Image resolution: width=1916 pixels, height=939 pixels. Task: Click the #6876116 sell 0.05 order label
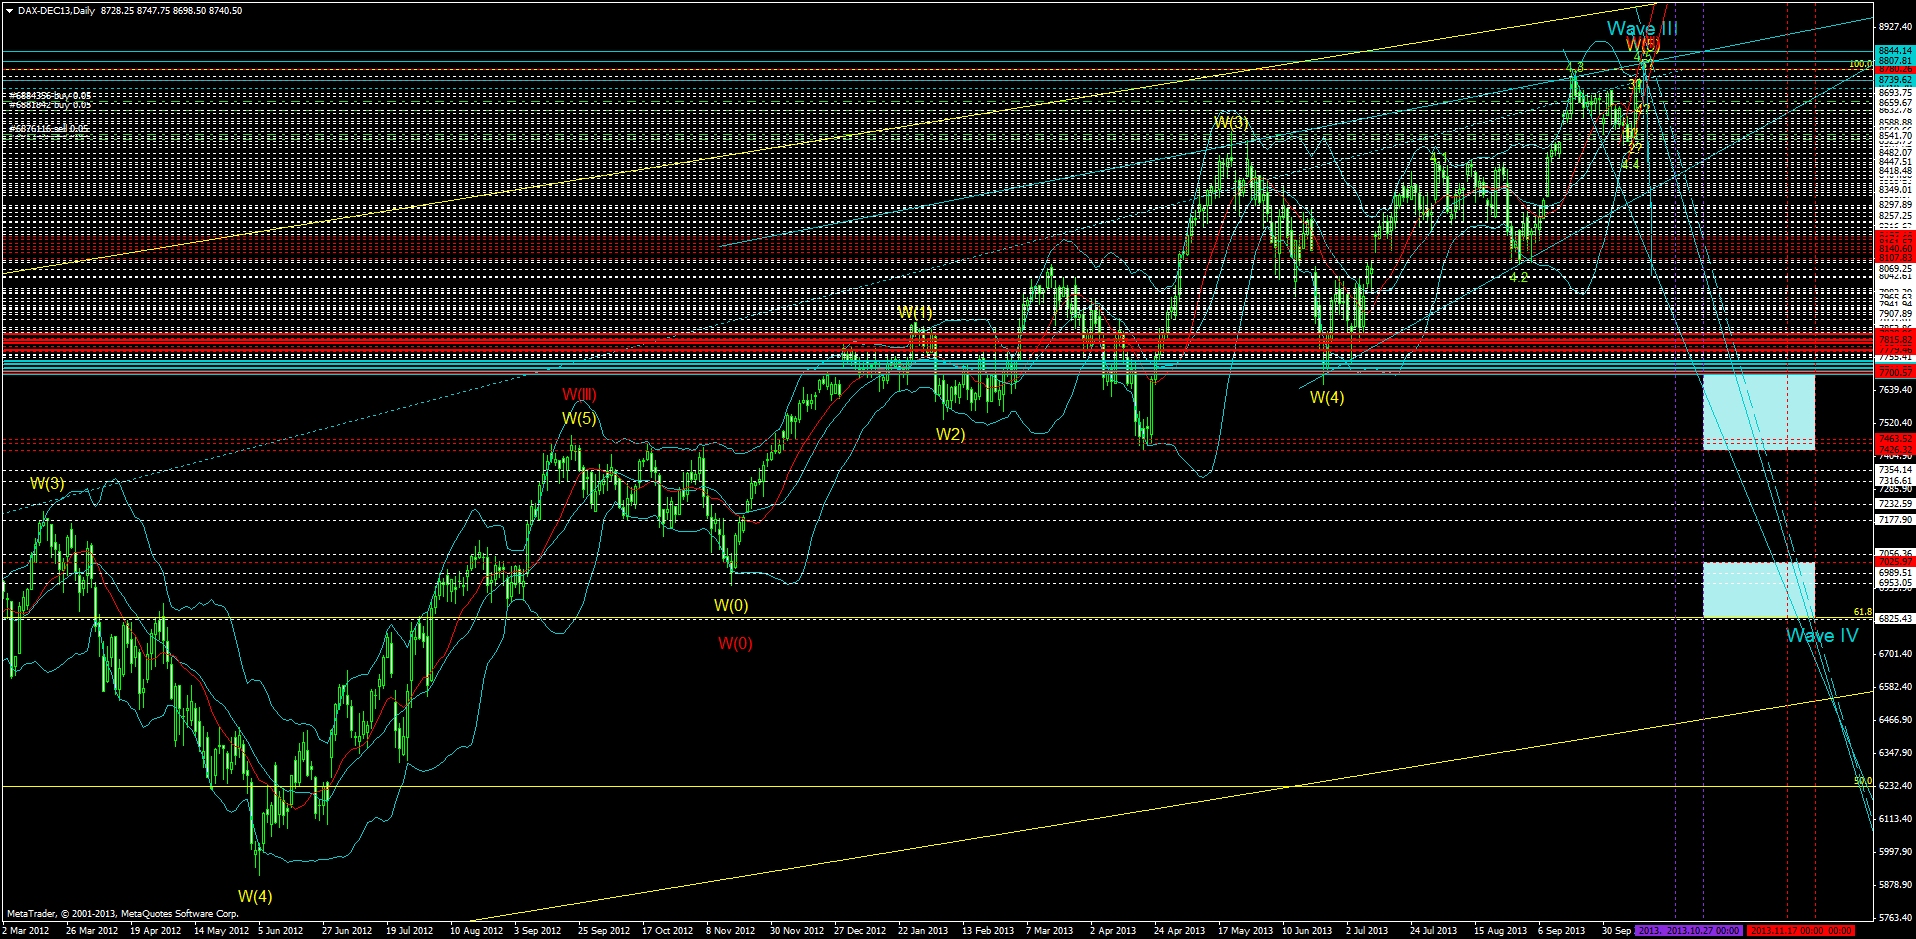[x=48, y=130]
